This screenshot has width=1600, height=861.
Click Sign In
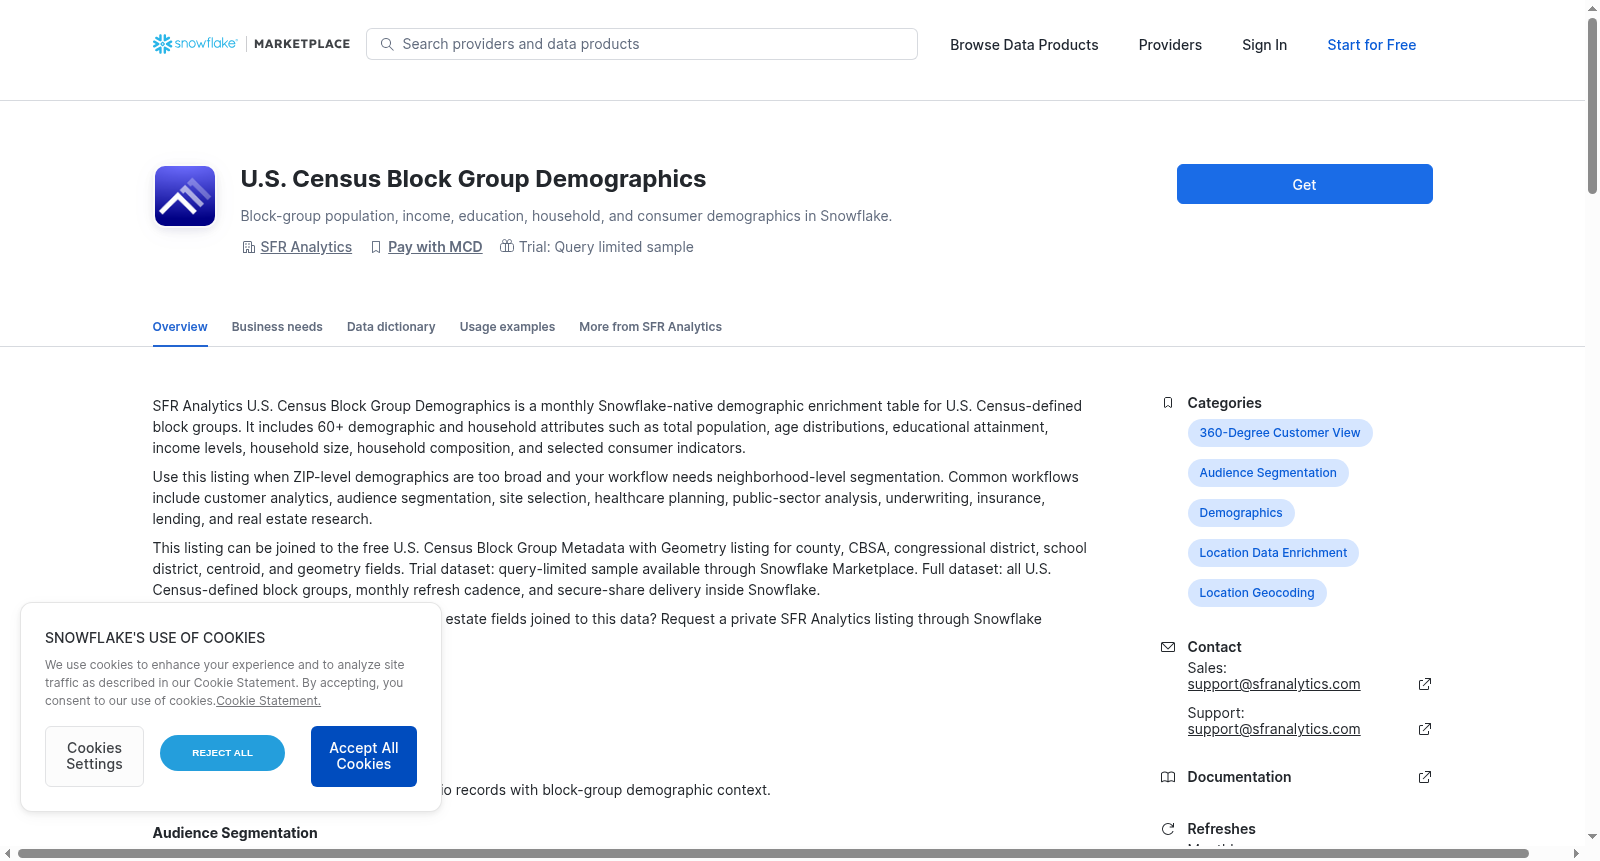coord(1264,45)
